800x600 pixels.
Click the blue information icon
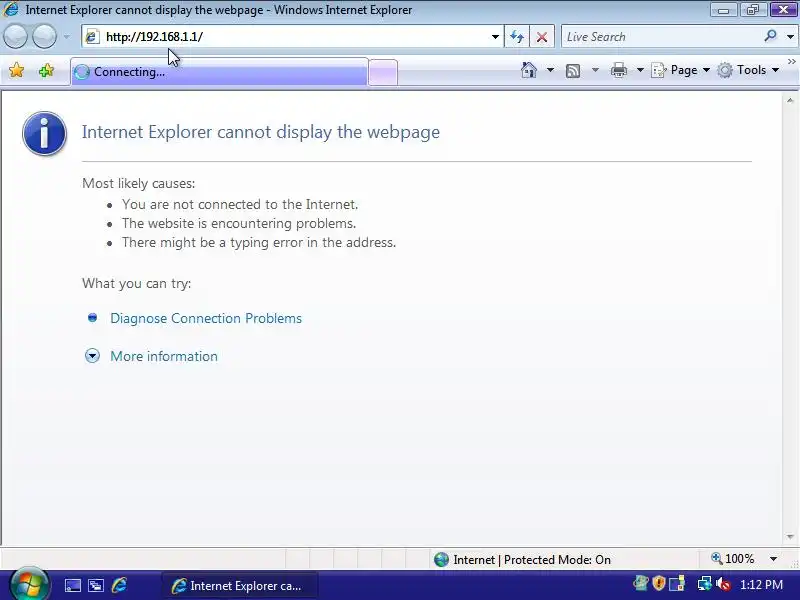[x=44, y=134]
